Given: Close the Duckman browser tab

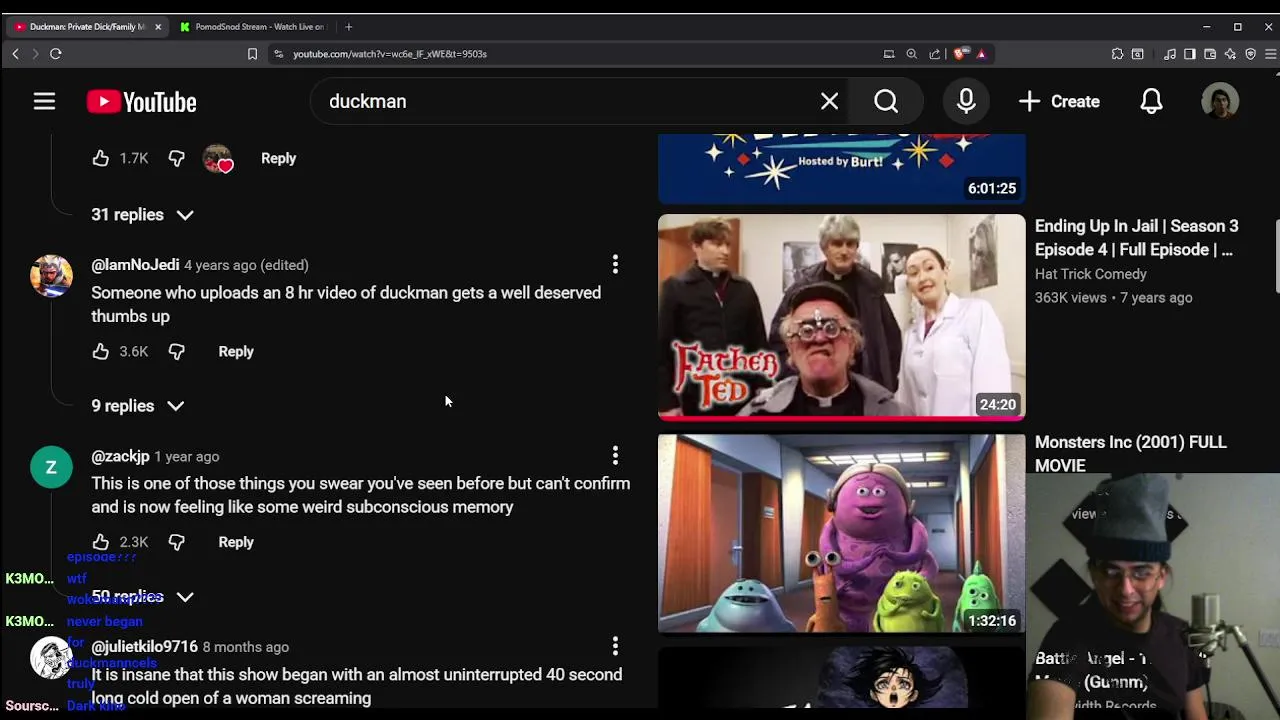Looking at the screenshot, I should [158, 27].
